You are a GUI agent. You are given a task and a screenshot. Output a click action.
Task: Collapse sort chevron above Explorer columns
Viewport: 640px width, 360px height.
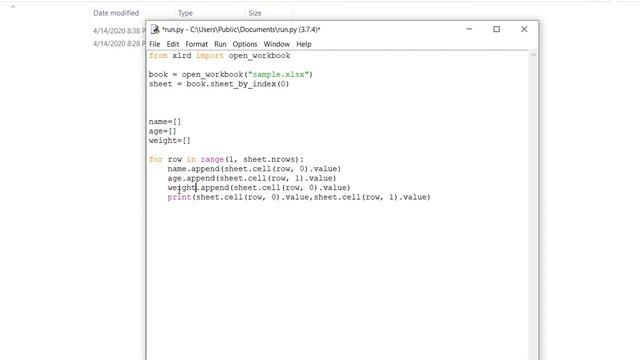click(x=13, y=7)
